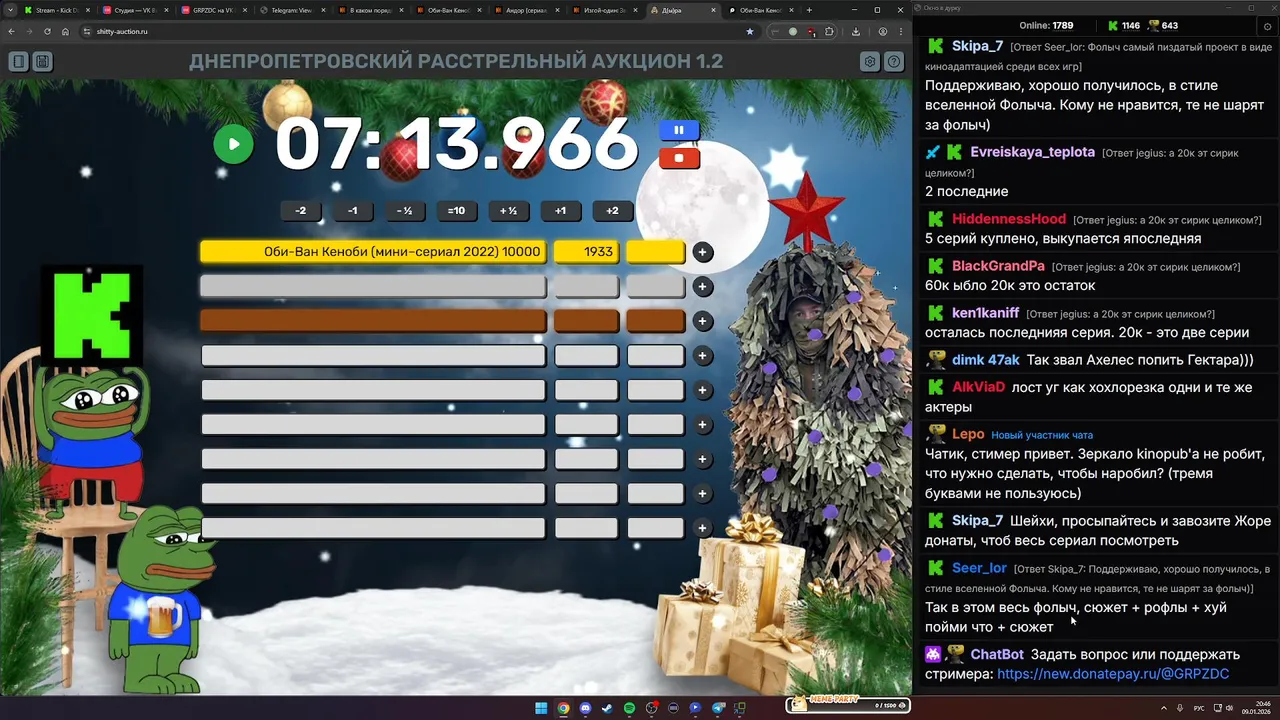Viewport: 1280px width, 720px height.
Task: Open the volume control in system tray
Action: 1230,708
